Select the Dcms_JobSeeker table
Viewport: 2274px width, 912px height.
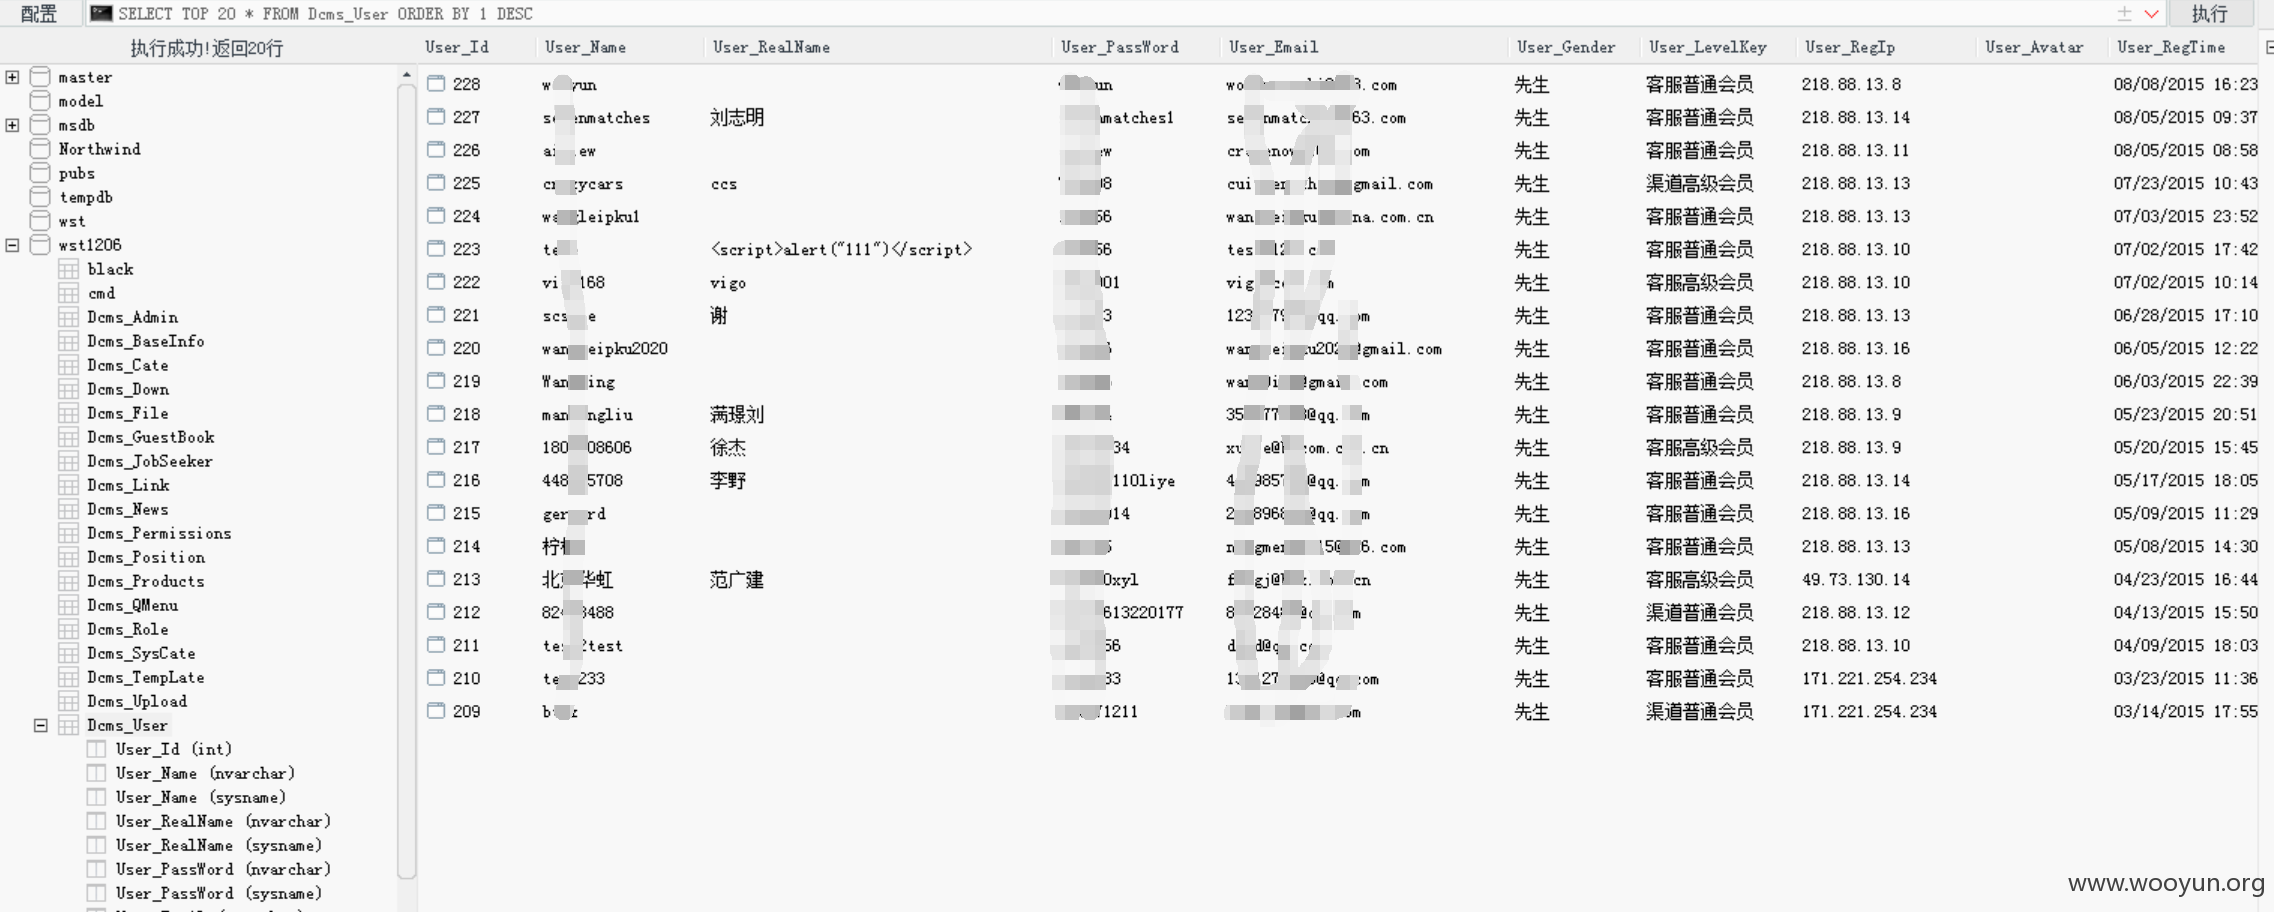[x=150, y=461]
